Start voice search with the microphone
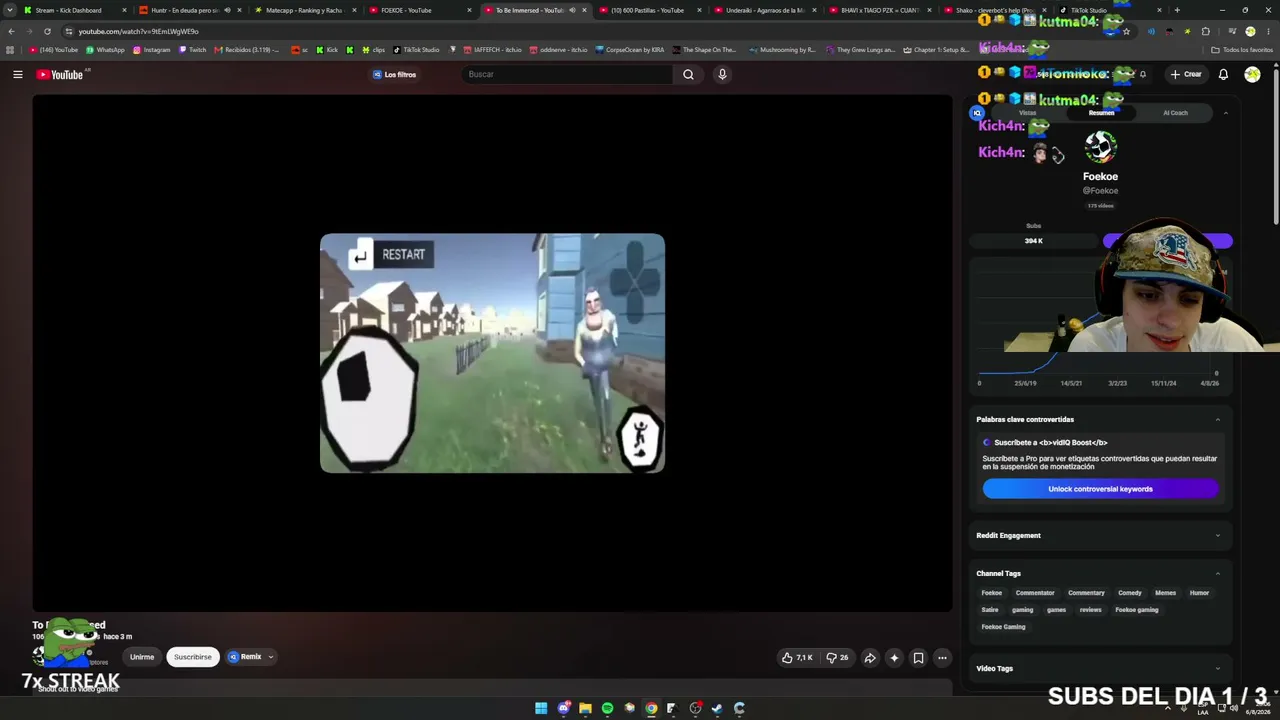The image size is (1280, 720). click(722, 74)
